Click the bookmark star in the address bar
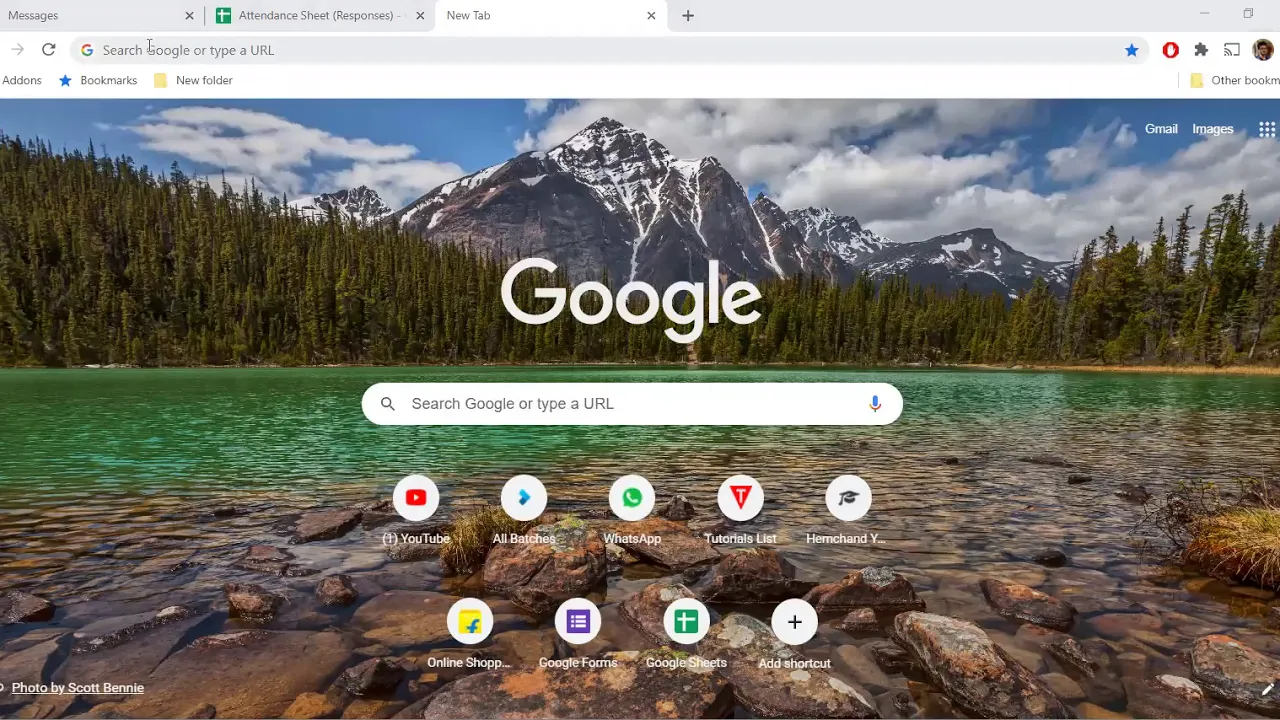 point(1131,50)
